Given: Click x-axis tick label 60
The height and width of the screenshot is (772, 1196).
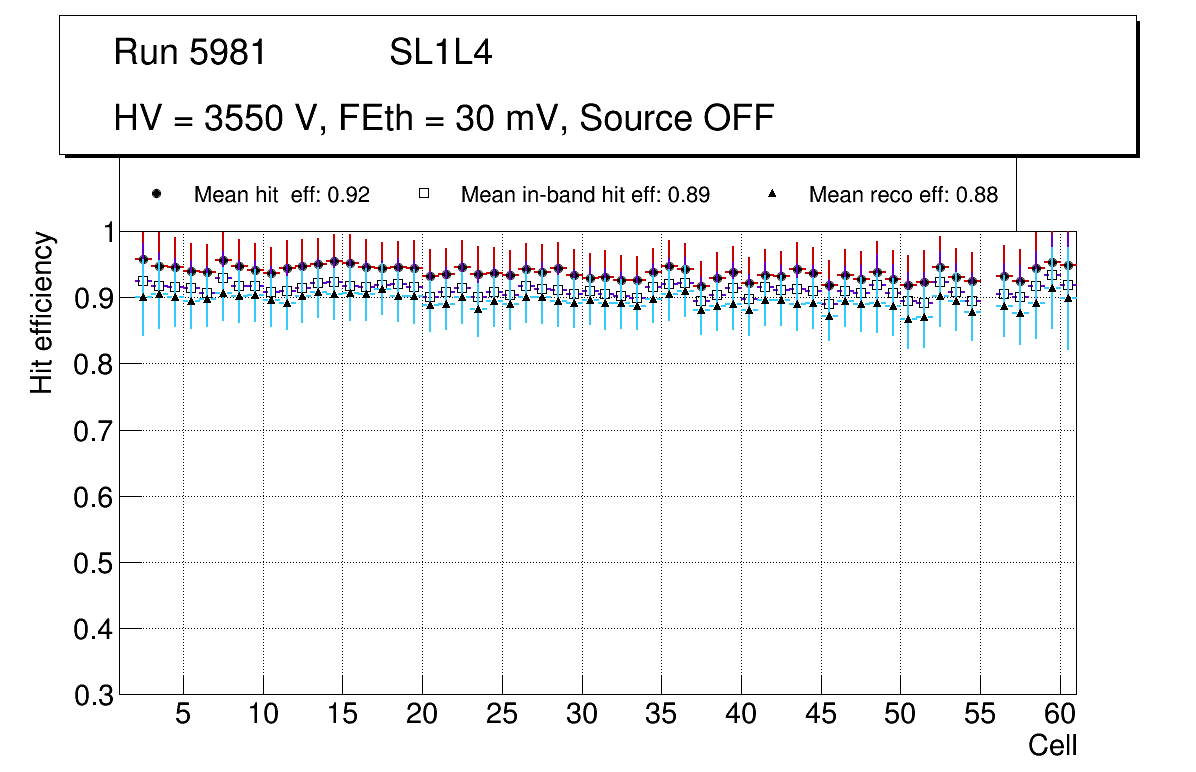Looking at the screenshot, I should pyautogui.click(x=1059, y=715).
